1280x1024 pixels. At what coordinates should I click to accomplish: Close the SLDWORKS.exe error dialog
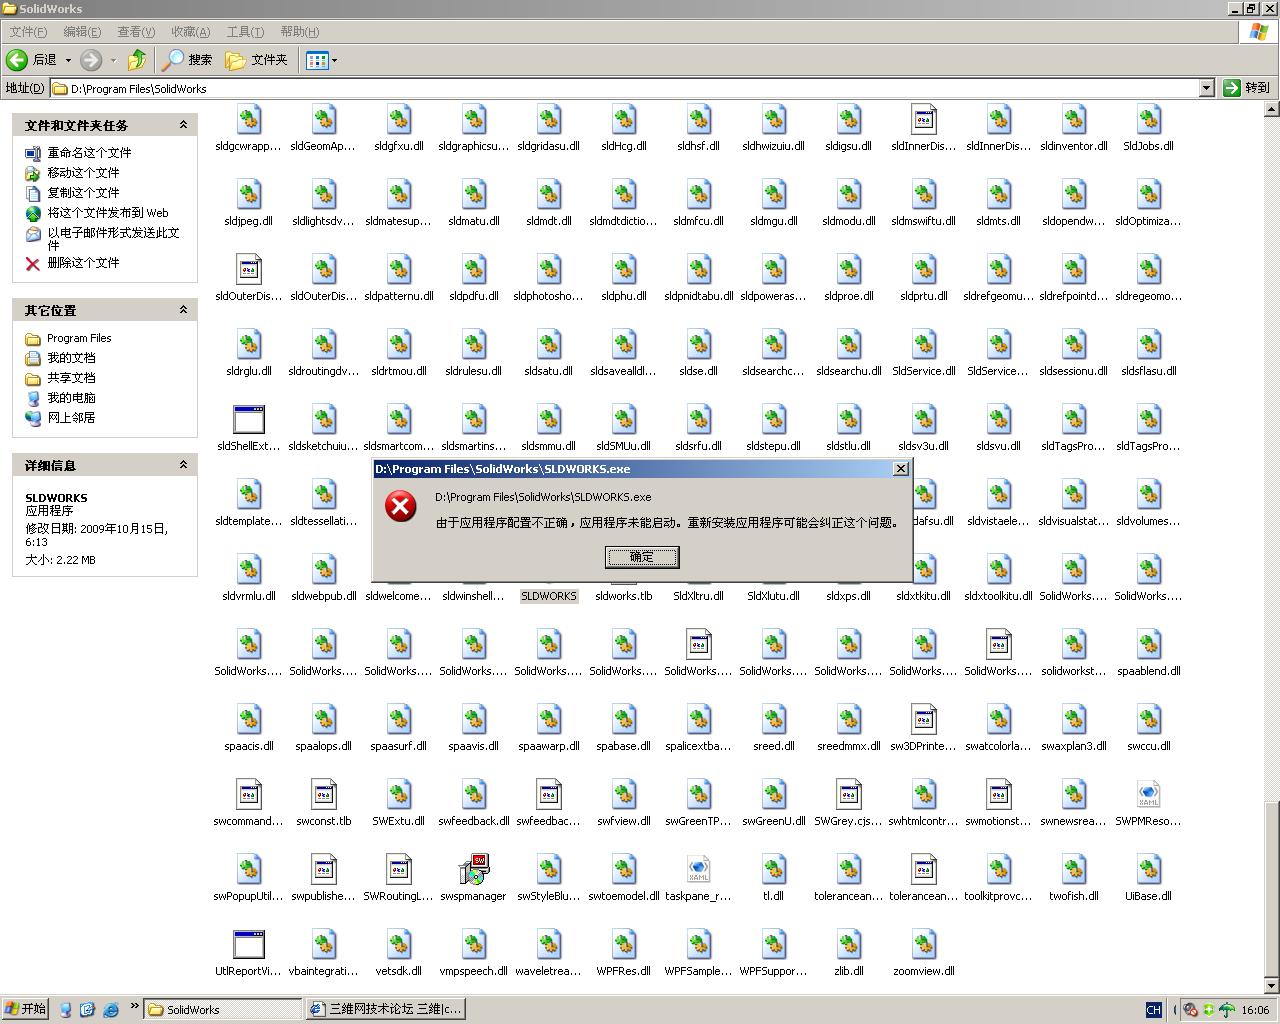(x=900, y=469)
